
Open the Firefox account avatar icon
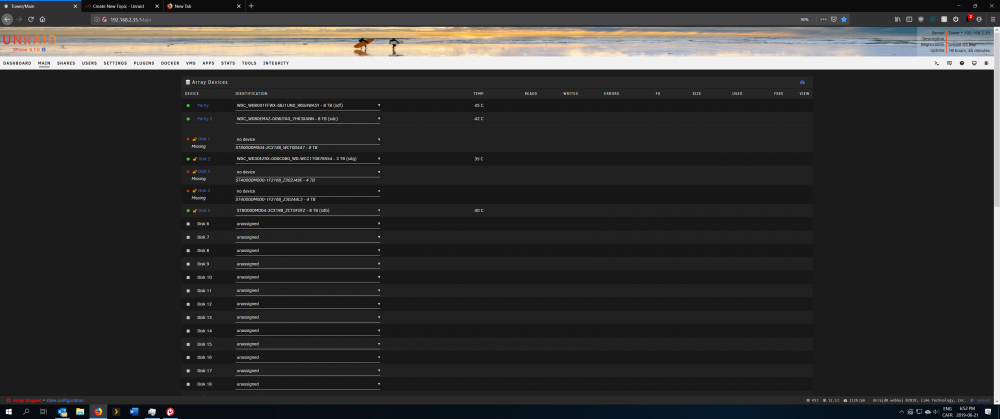pyautogui.click(x=979, y=19)
